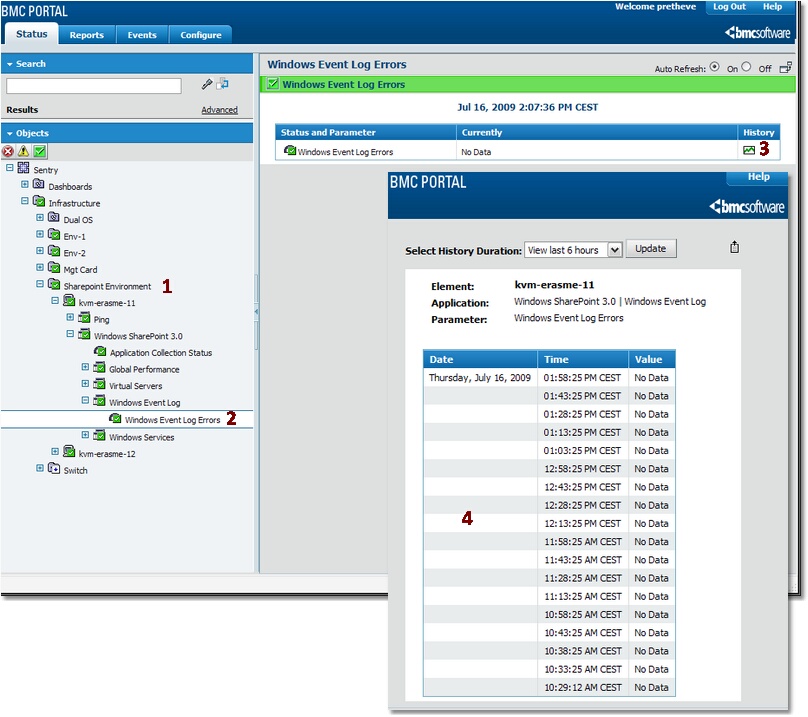Click the Global Performance icon
Screen dimensions: 808x717
(x=99, y=368)
